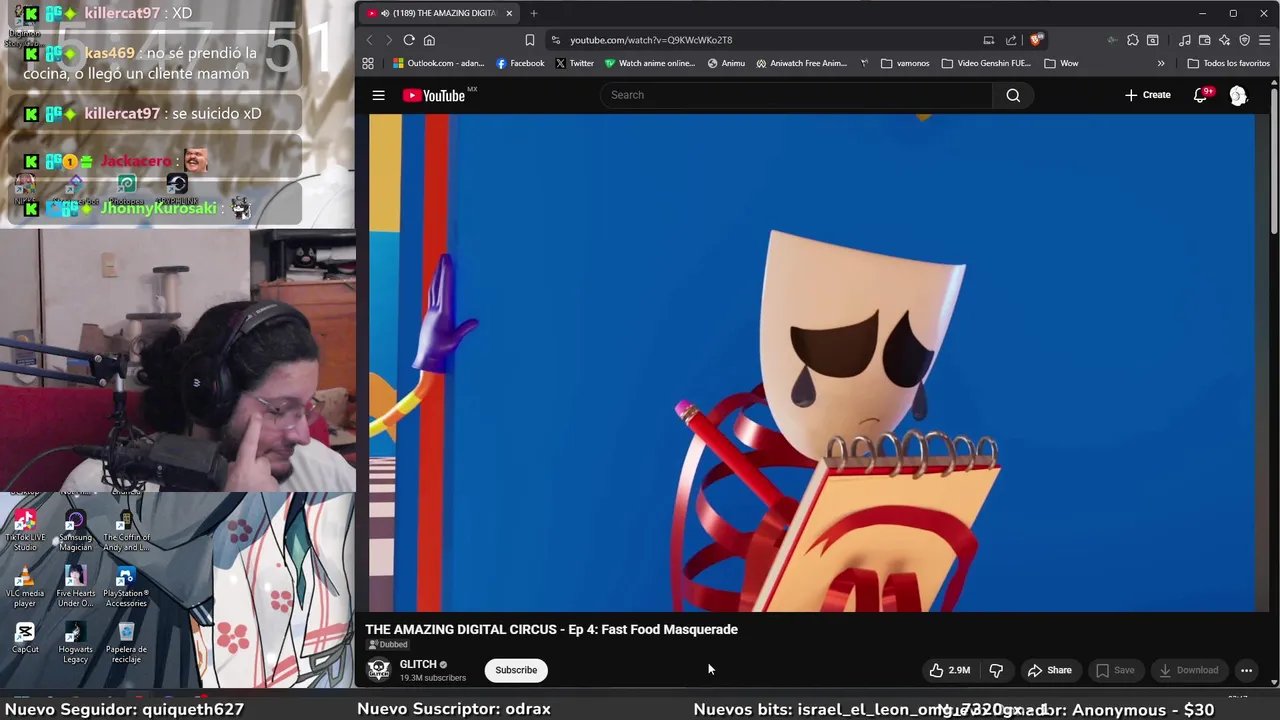Viewport: 1280px width, 720px height.
Task: Open CapCut desktop shortcut
Action: [25, 637]
